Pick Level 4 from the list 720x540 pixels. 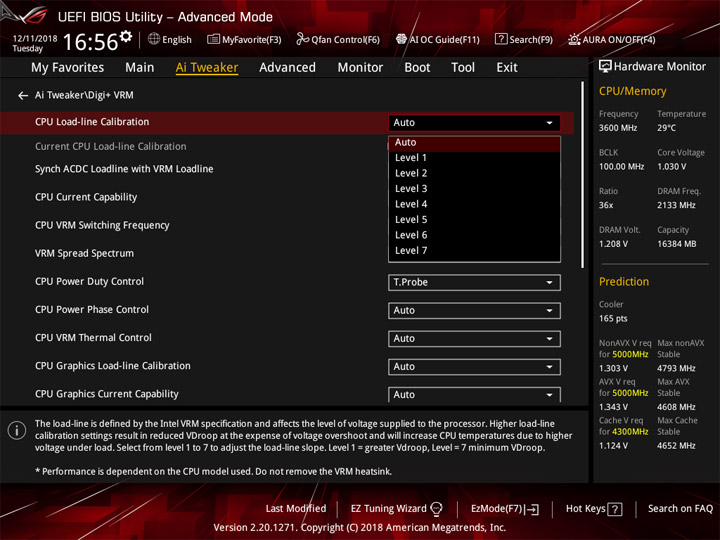[474, 204]
